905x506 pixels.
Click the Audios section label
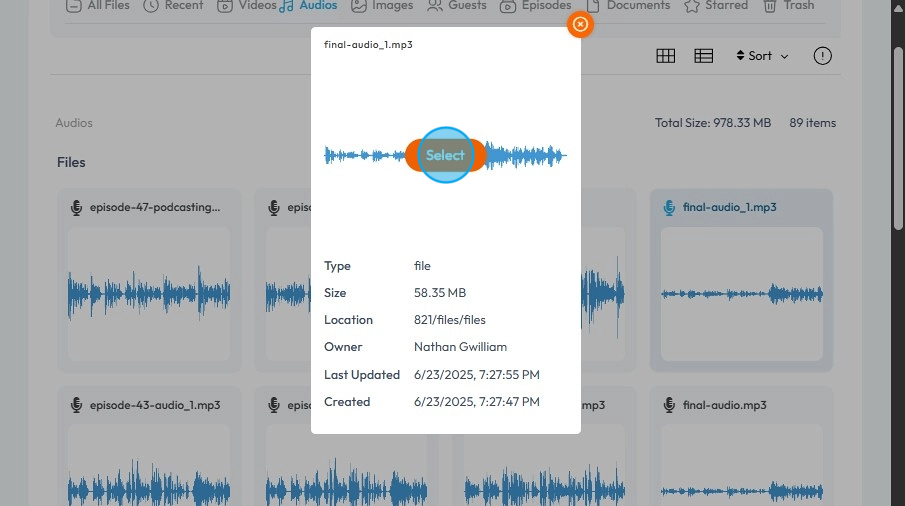point(74,123)
